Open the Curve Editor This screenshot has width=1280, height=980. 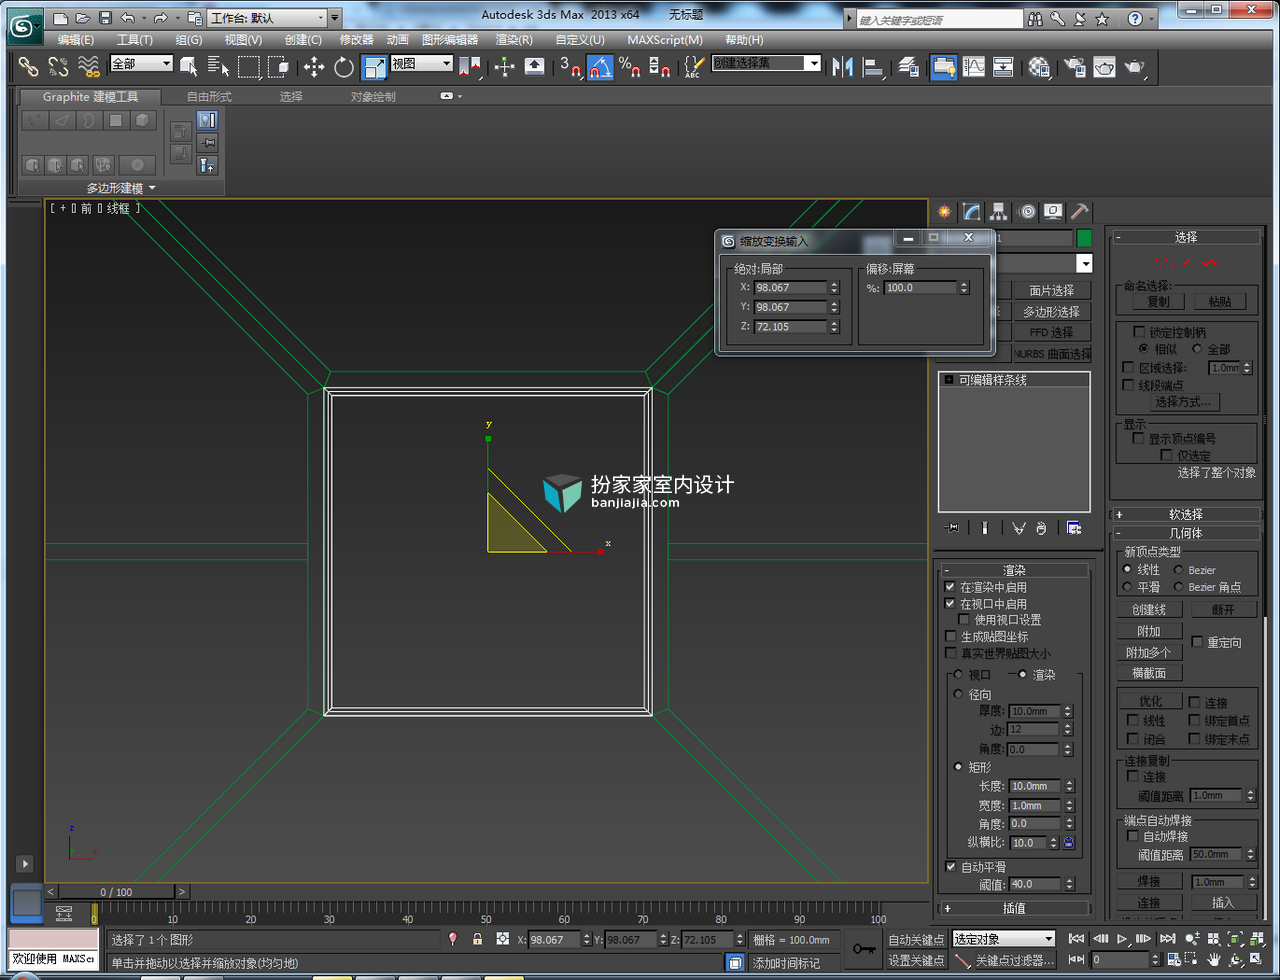pos(973,67)
